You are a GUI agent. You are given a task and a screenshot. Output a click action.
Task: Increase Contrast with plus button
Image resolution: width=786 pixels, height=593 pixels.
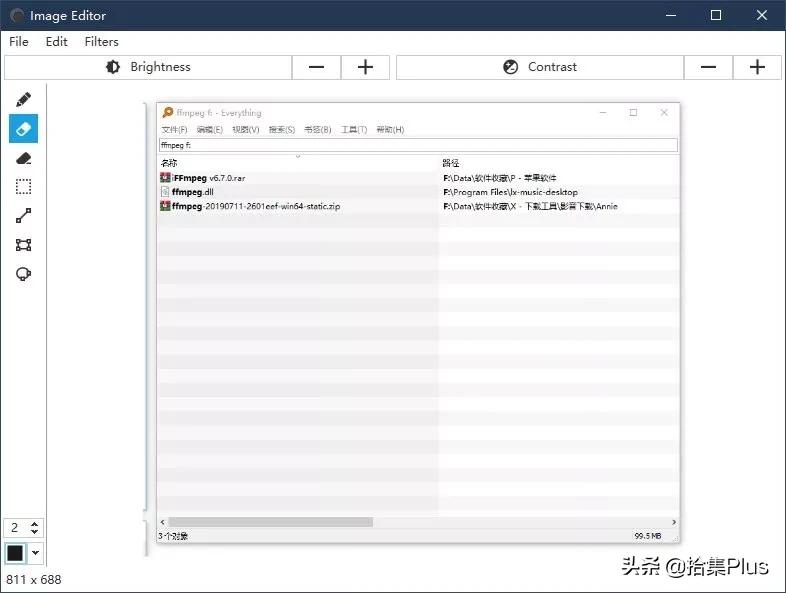pos(757,67)
